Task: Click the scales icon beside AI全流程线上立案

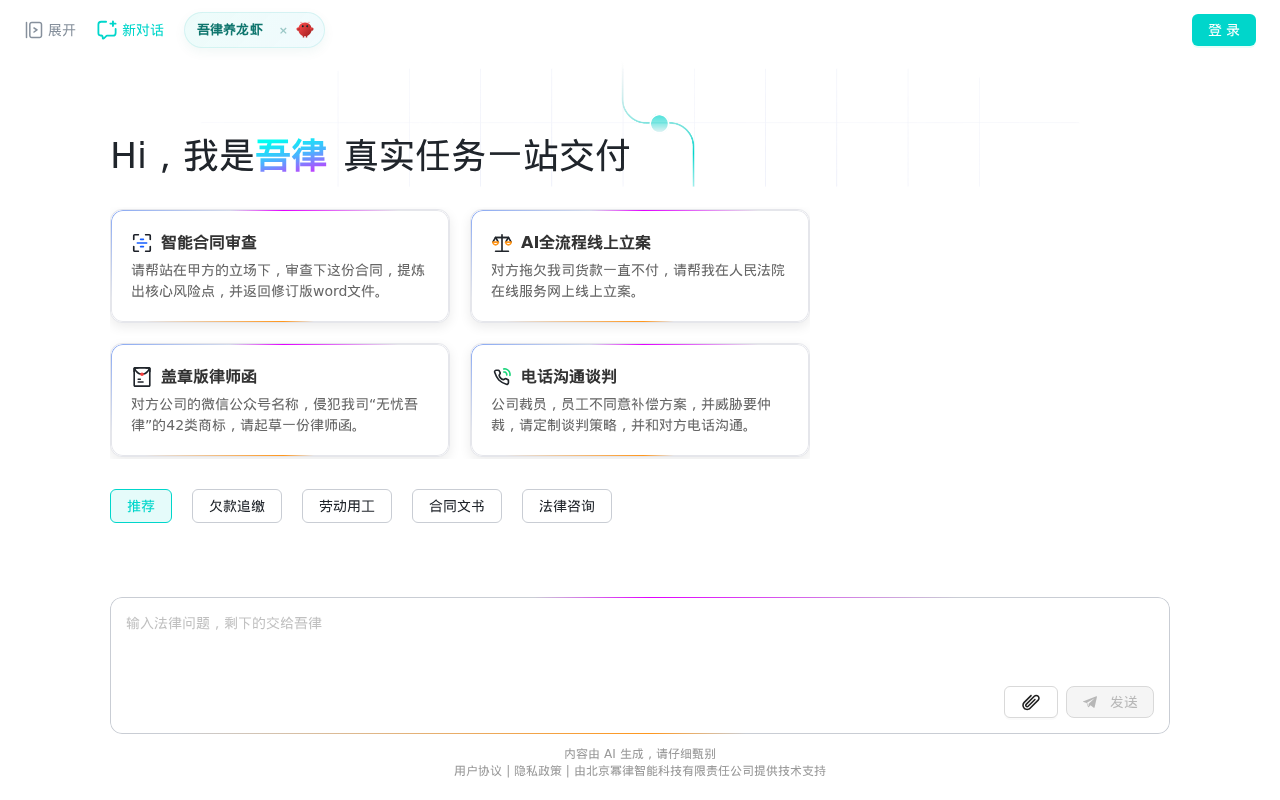Action: point(502,243)
